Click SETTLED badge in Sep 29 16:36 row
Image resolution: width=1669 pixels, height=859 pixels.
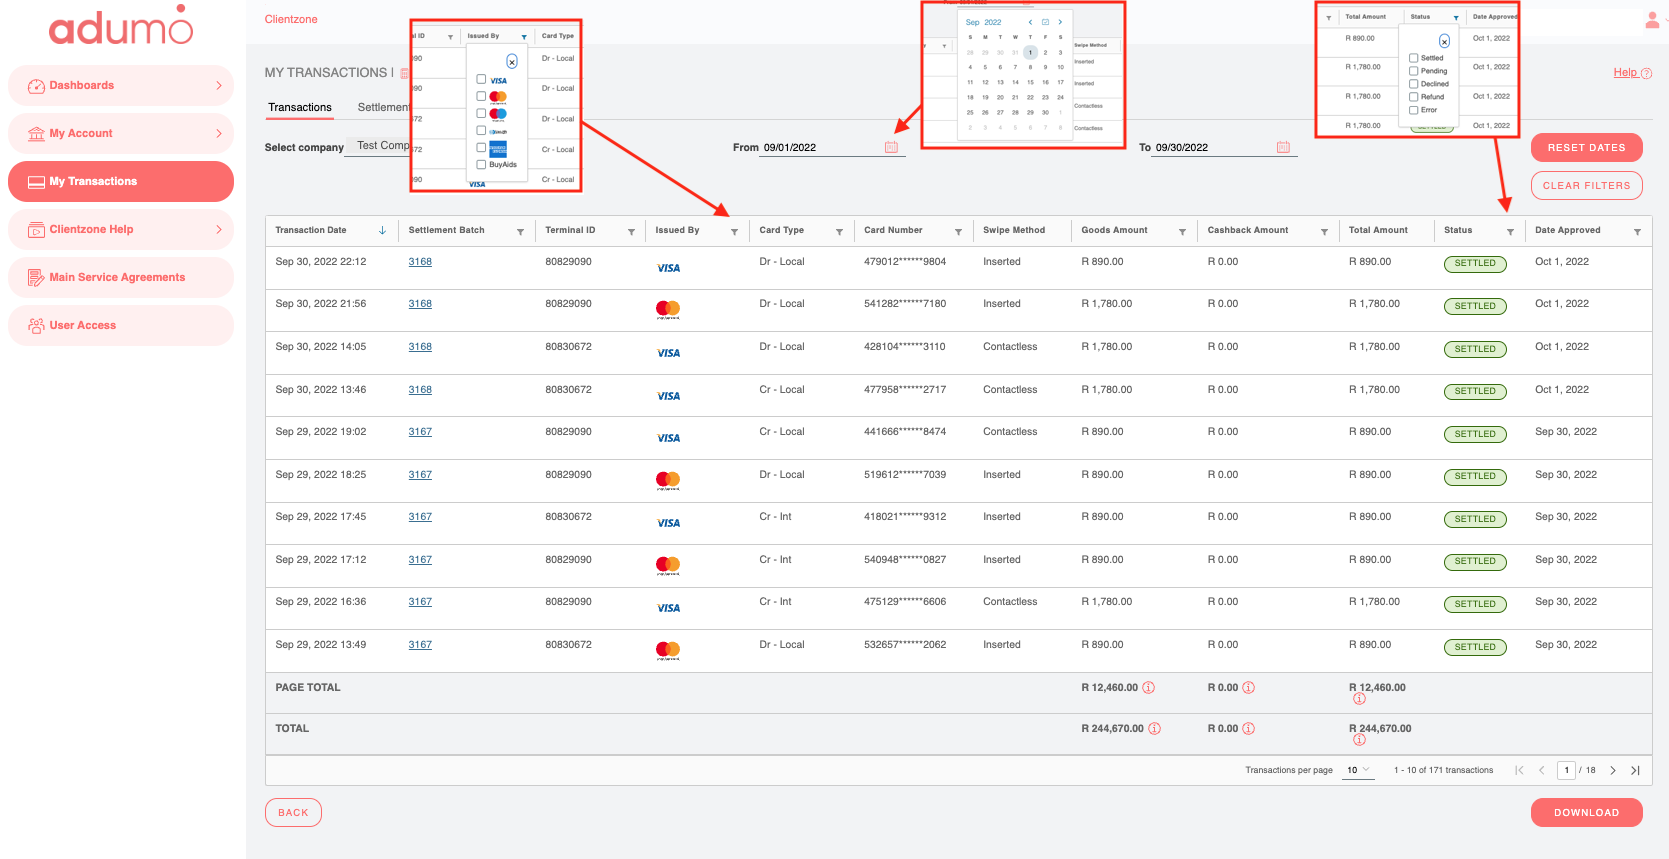pyautogui.click(x=1475, y=604)
